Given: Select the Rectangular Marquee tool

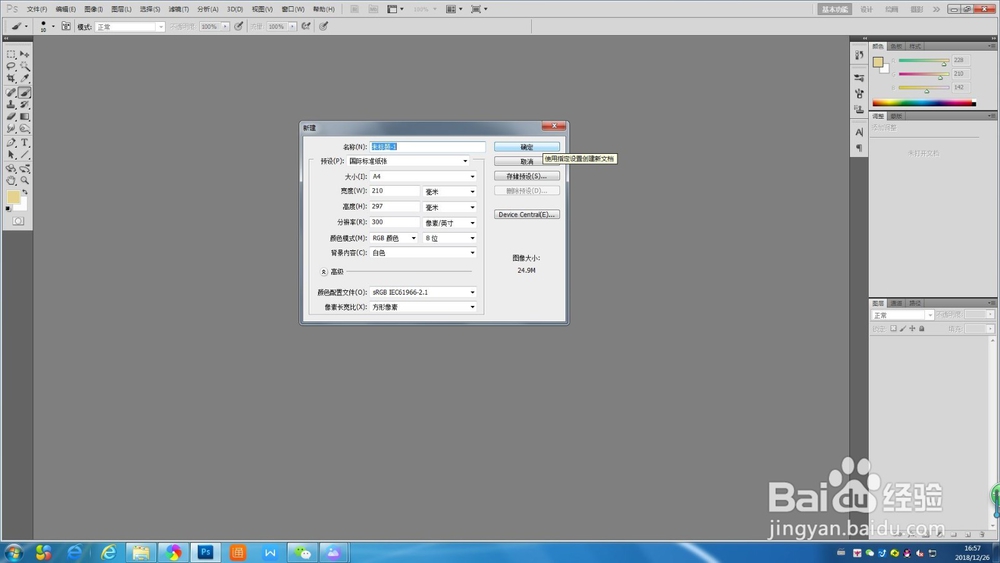Looking at the screenshot, I should tap(11, 54).
